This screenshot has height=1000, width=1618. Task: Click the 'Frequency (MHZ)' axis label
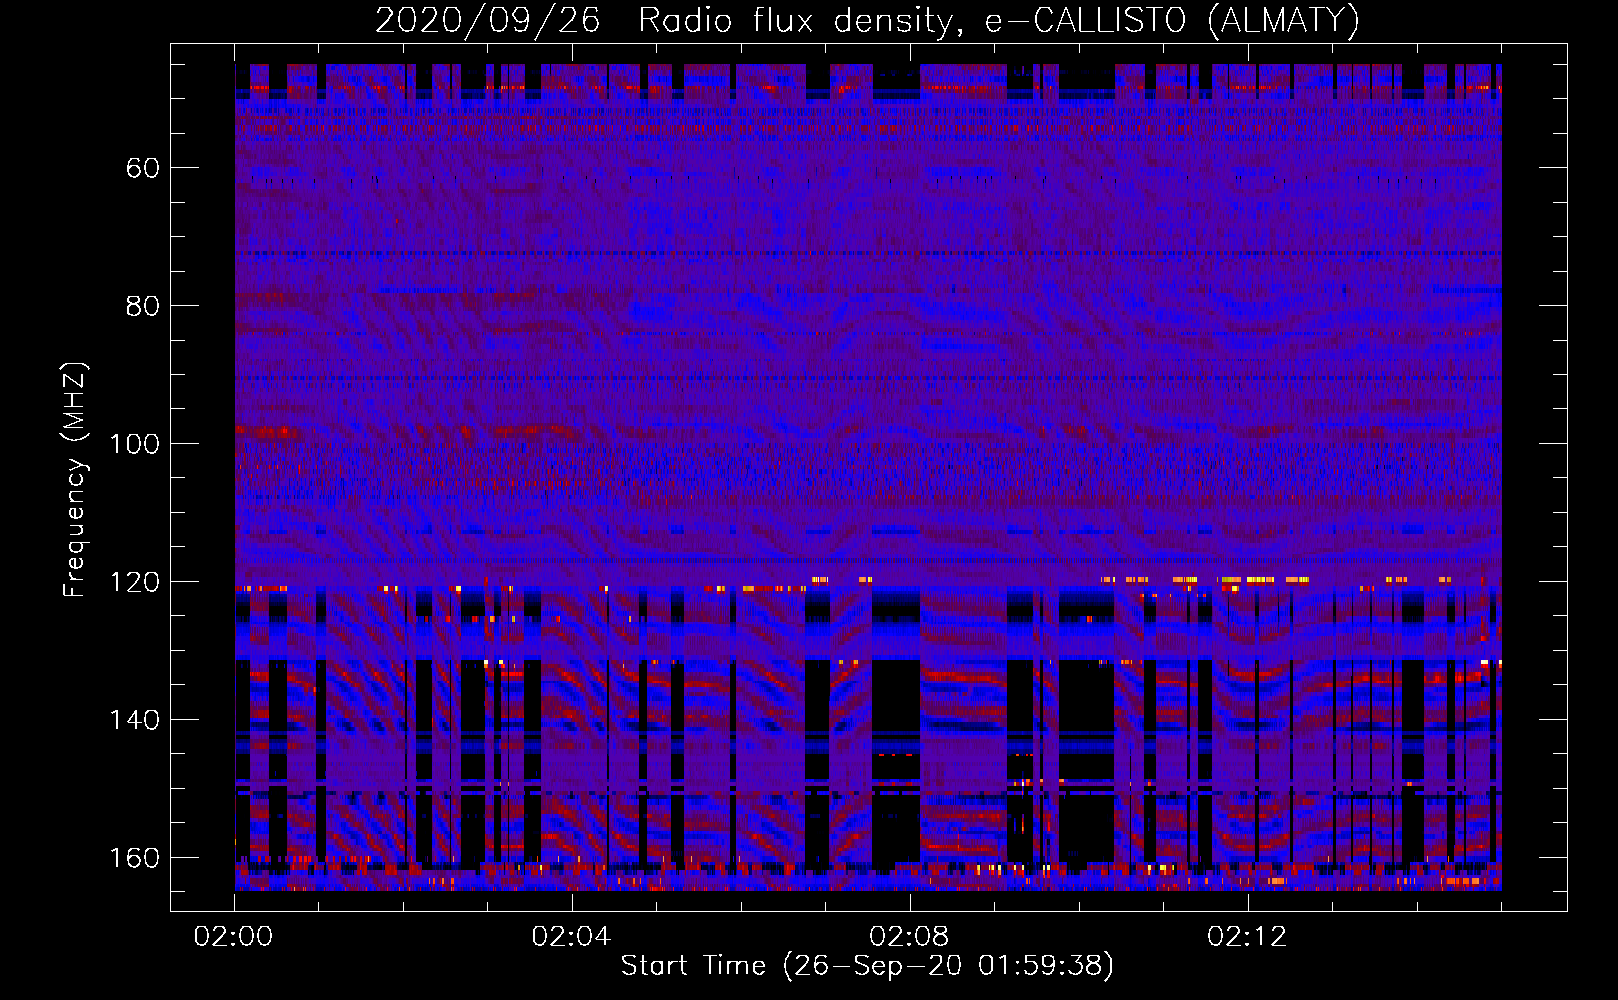[75, 480]
